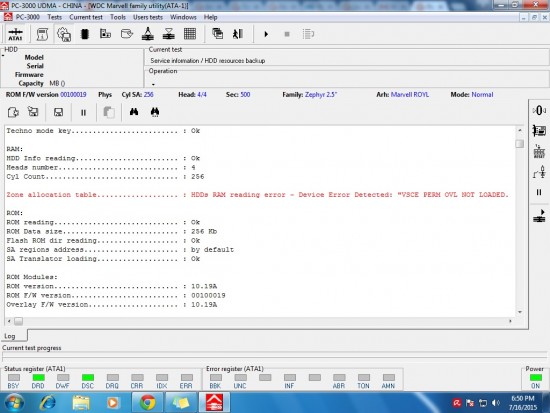
Task: Click the save log disk icon
Action: point(58,112)
